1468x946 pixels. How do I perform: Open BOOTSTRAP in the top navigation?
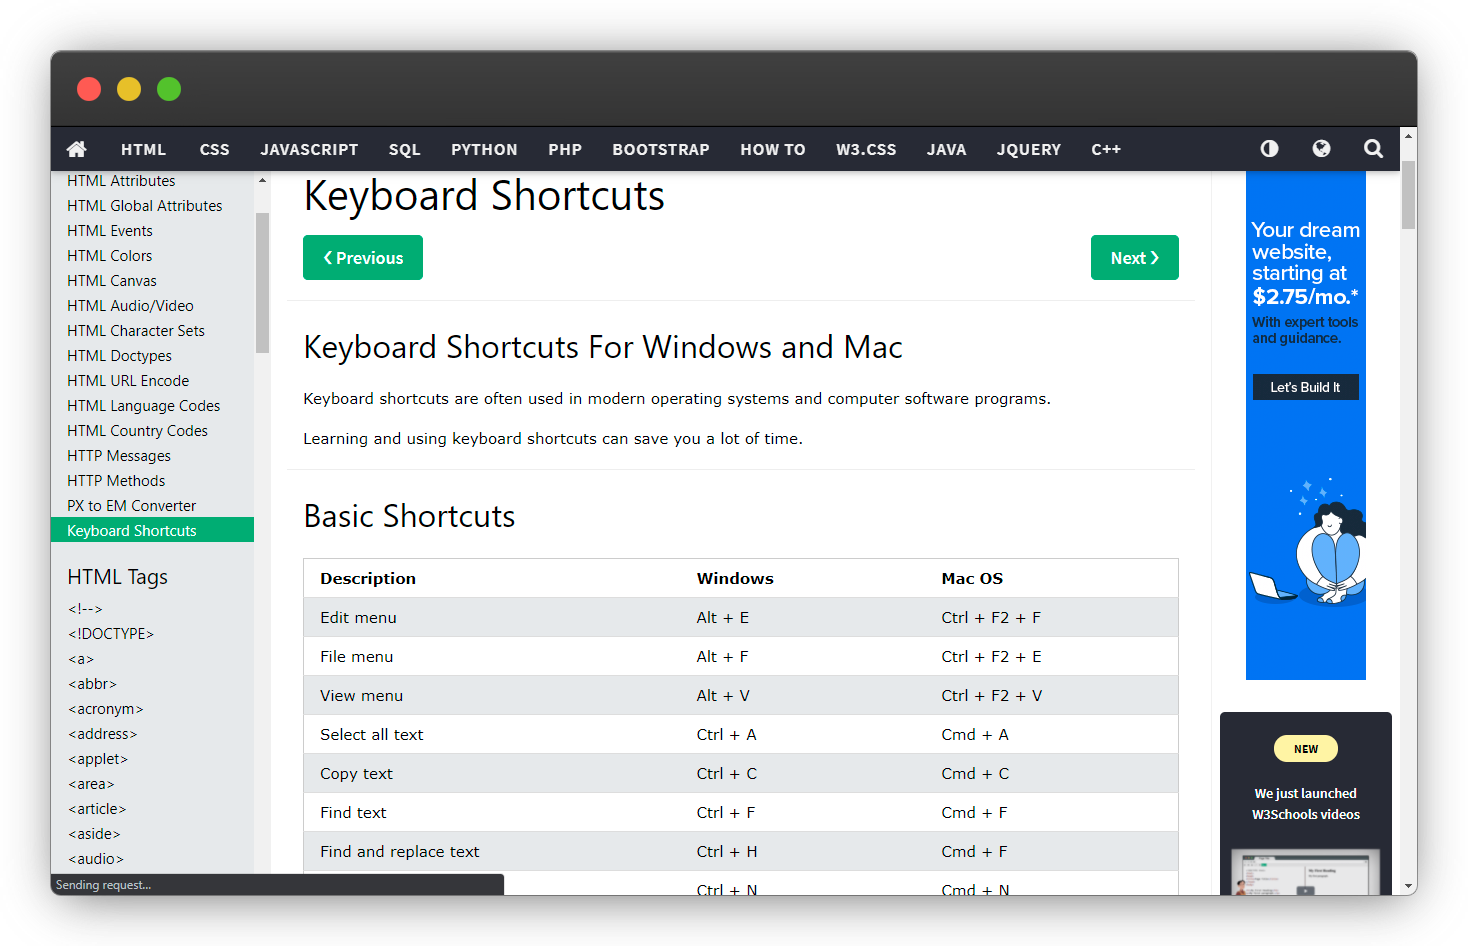pyautogui.click(x=661, y=149)
